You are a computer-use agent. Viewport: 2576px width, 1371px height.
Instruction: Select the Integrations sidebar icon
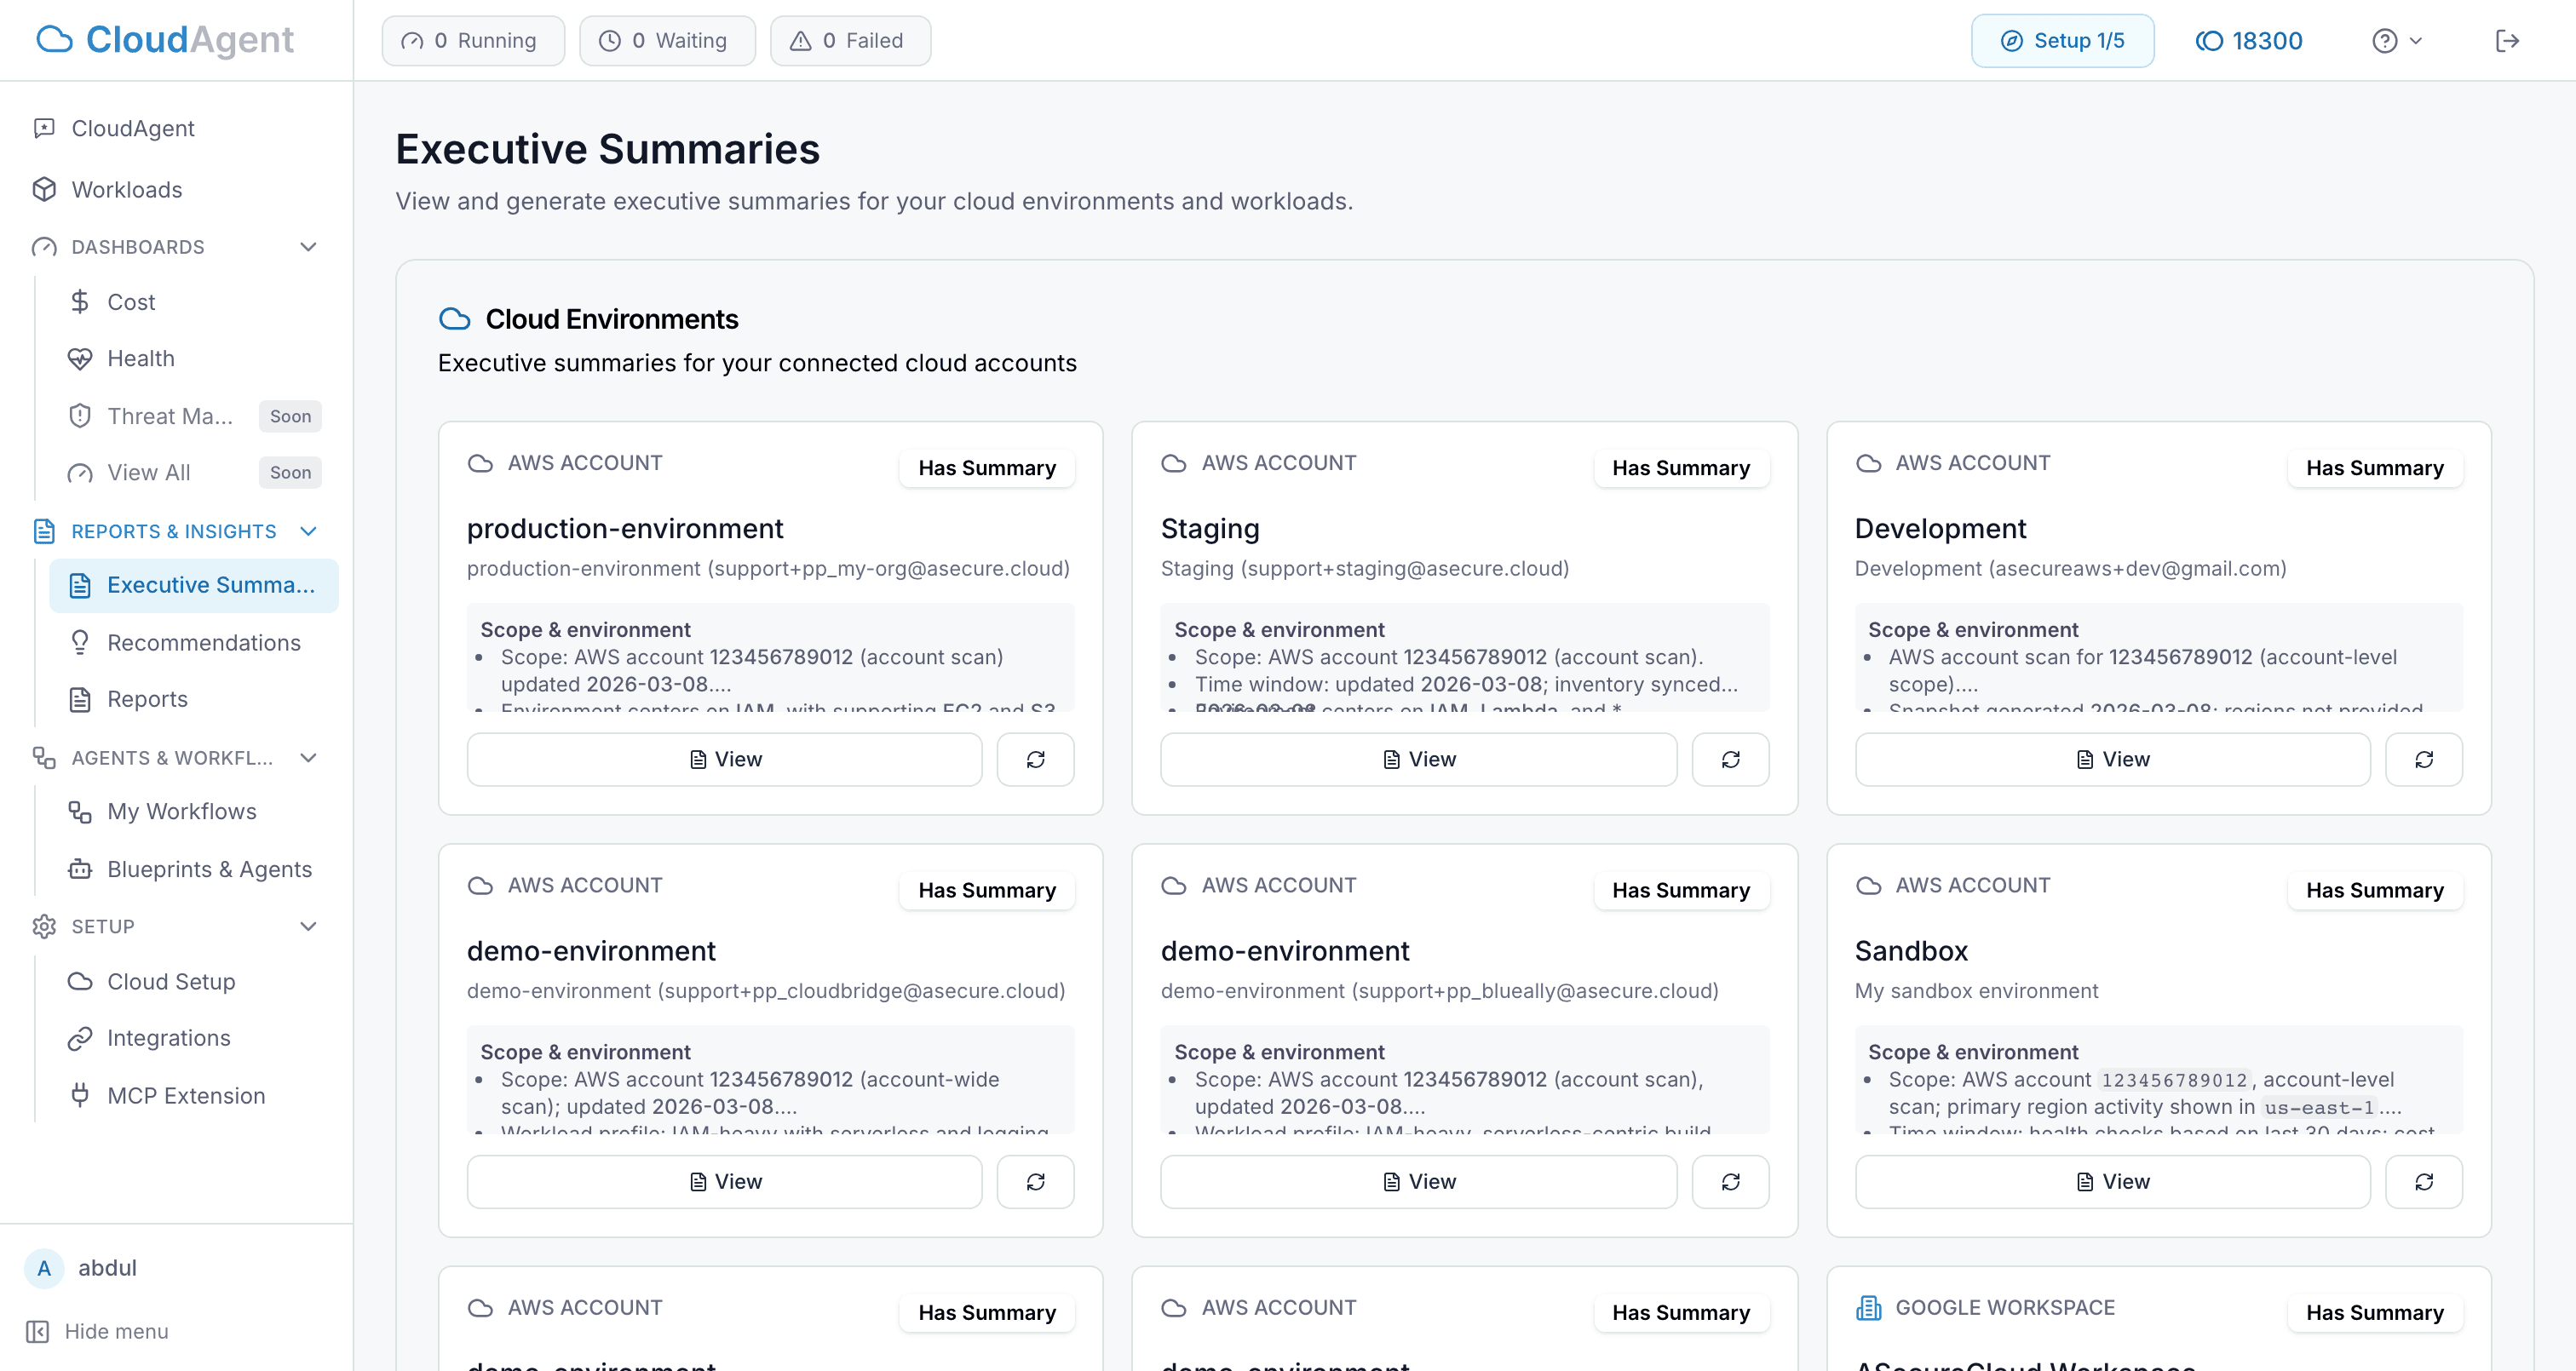click(82, 1038)
